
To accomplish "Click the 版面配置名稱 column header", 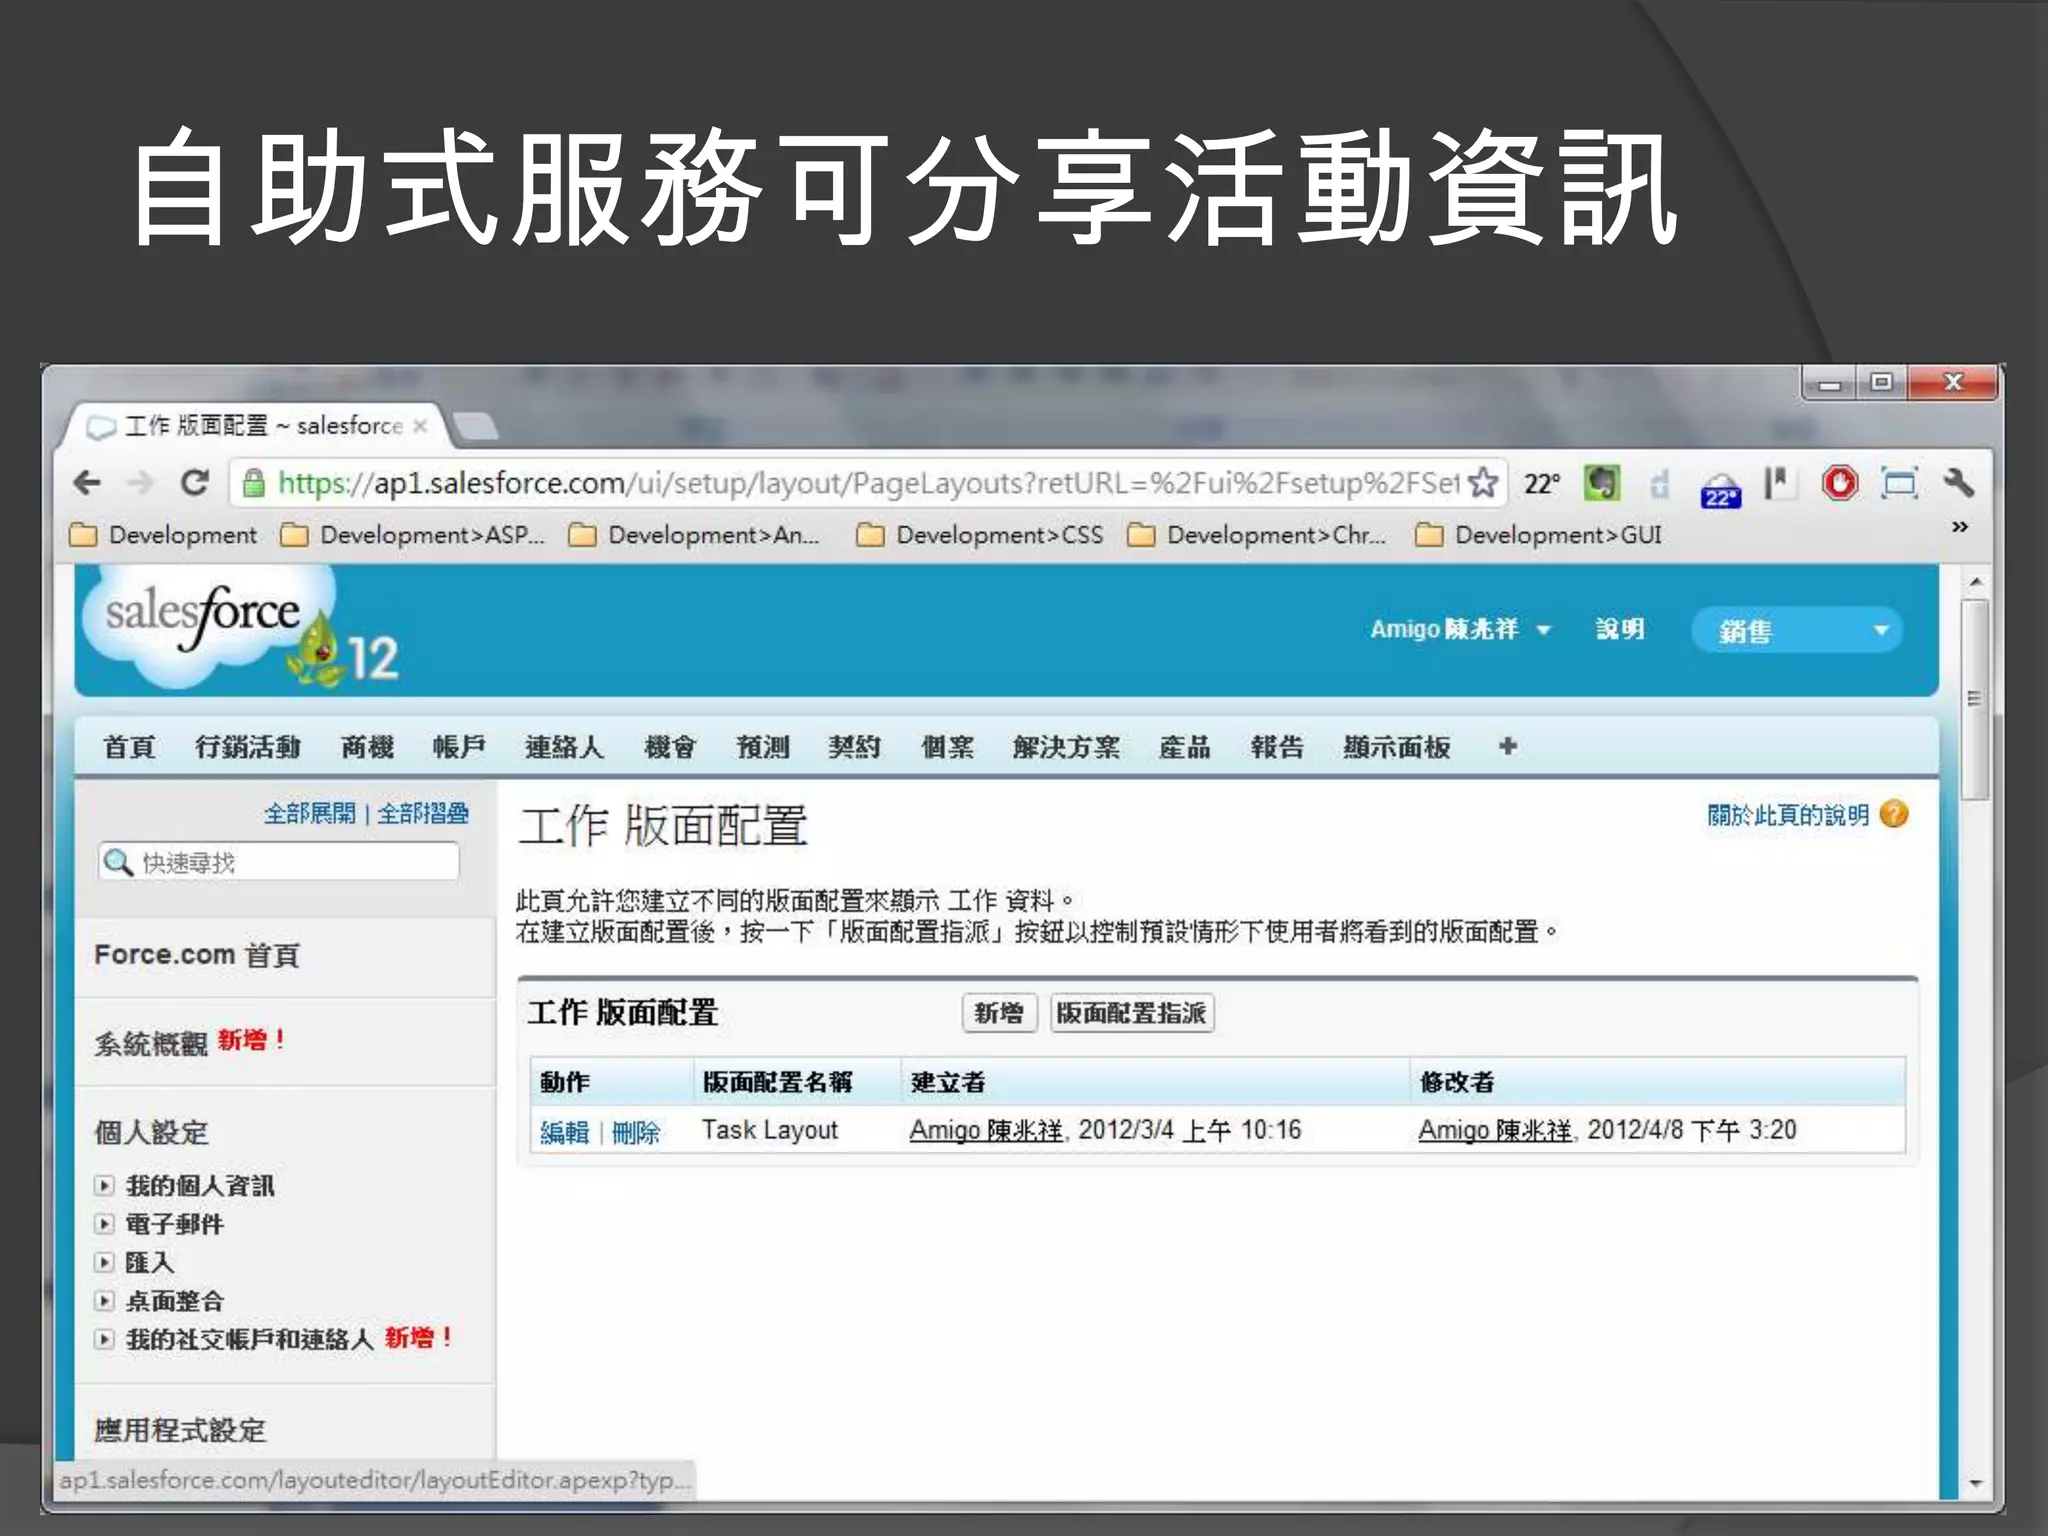I will 778,1082.
